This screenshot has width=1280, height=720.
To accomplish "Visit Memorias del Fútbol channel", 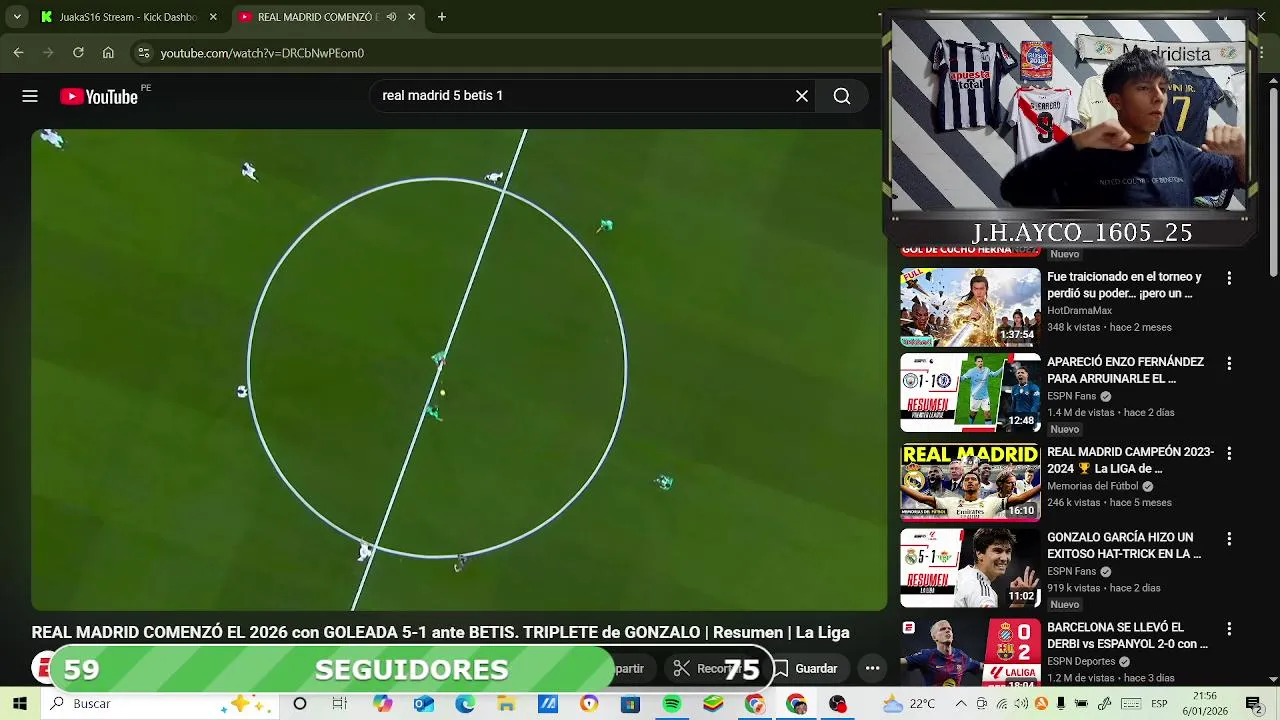I will (x=1094, y=486).
